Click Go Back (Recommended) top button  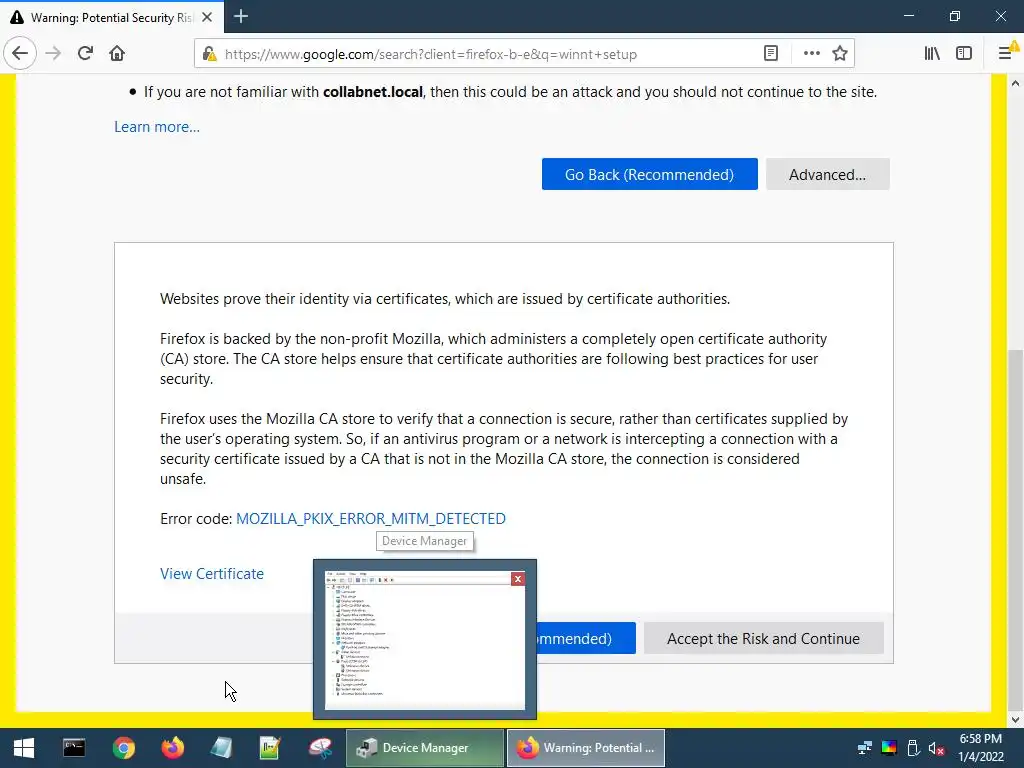(649, 174)
